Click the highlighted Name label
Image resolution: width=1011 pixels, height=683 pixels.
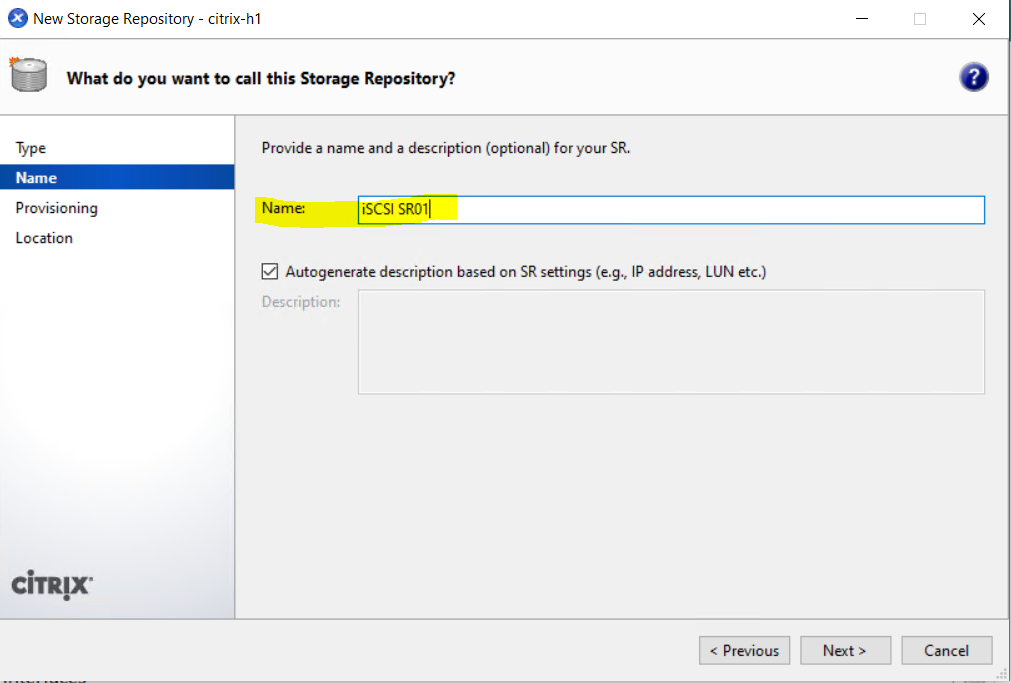(x=283, y=208)
